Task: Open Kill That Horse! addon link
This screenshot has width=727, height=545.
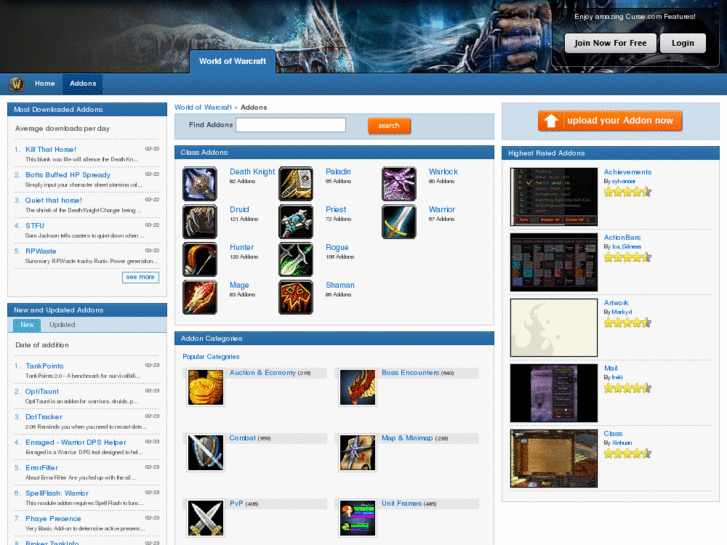Action: 51,149
